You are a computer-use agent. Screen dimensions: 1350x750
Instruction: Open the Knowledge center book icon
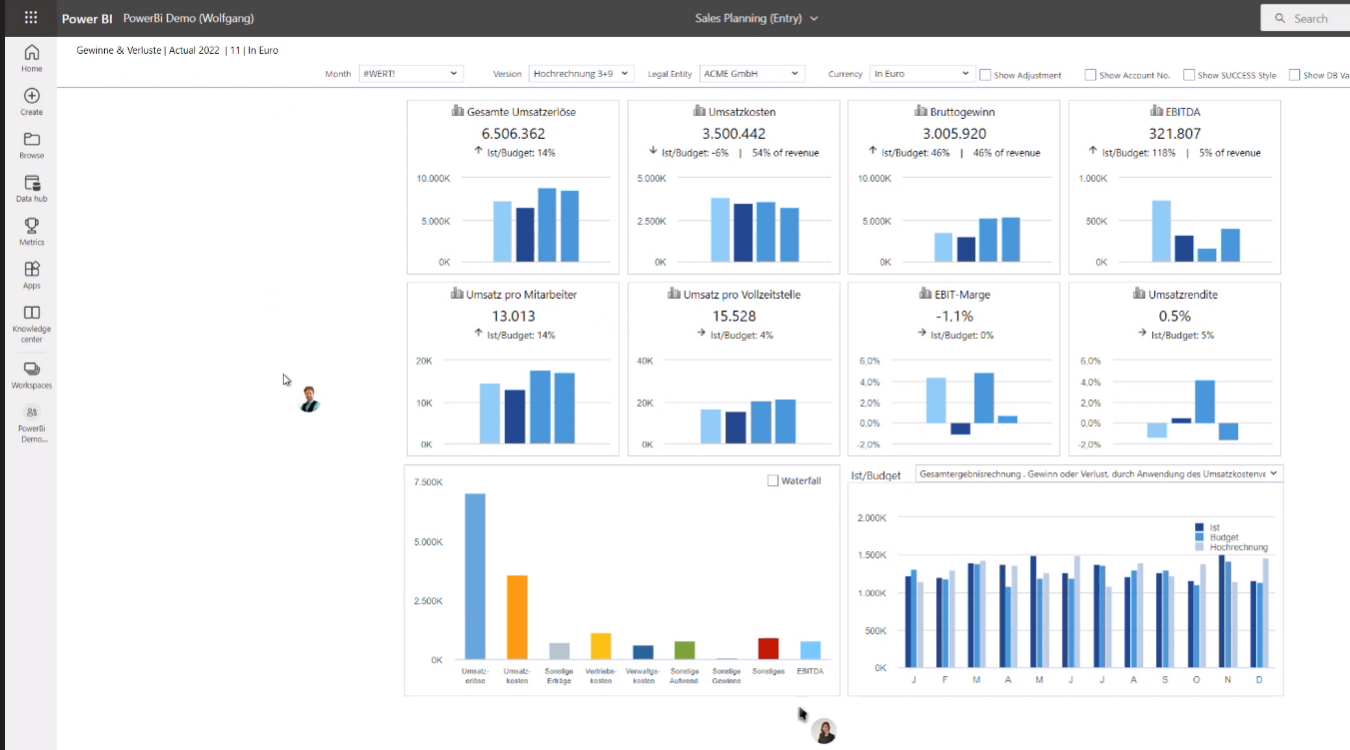(32, 314)
